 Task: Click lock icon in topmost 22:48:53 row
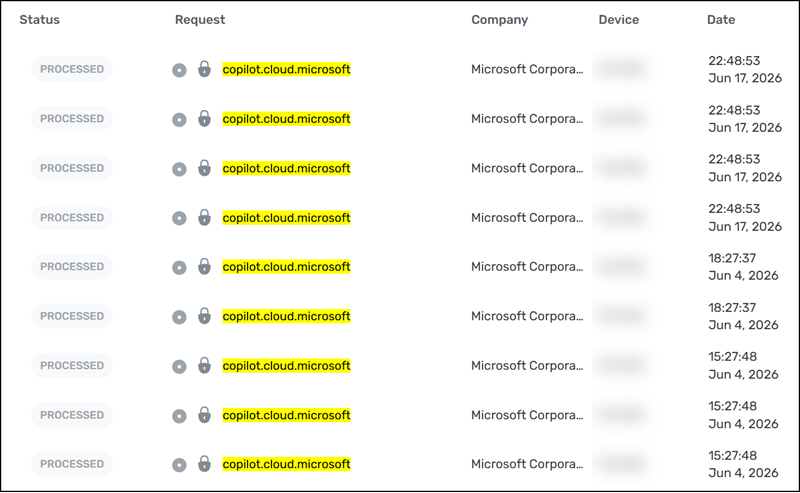click(204, 69)
